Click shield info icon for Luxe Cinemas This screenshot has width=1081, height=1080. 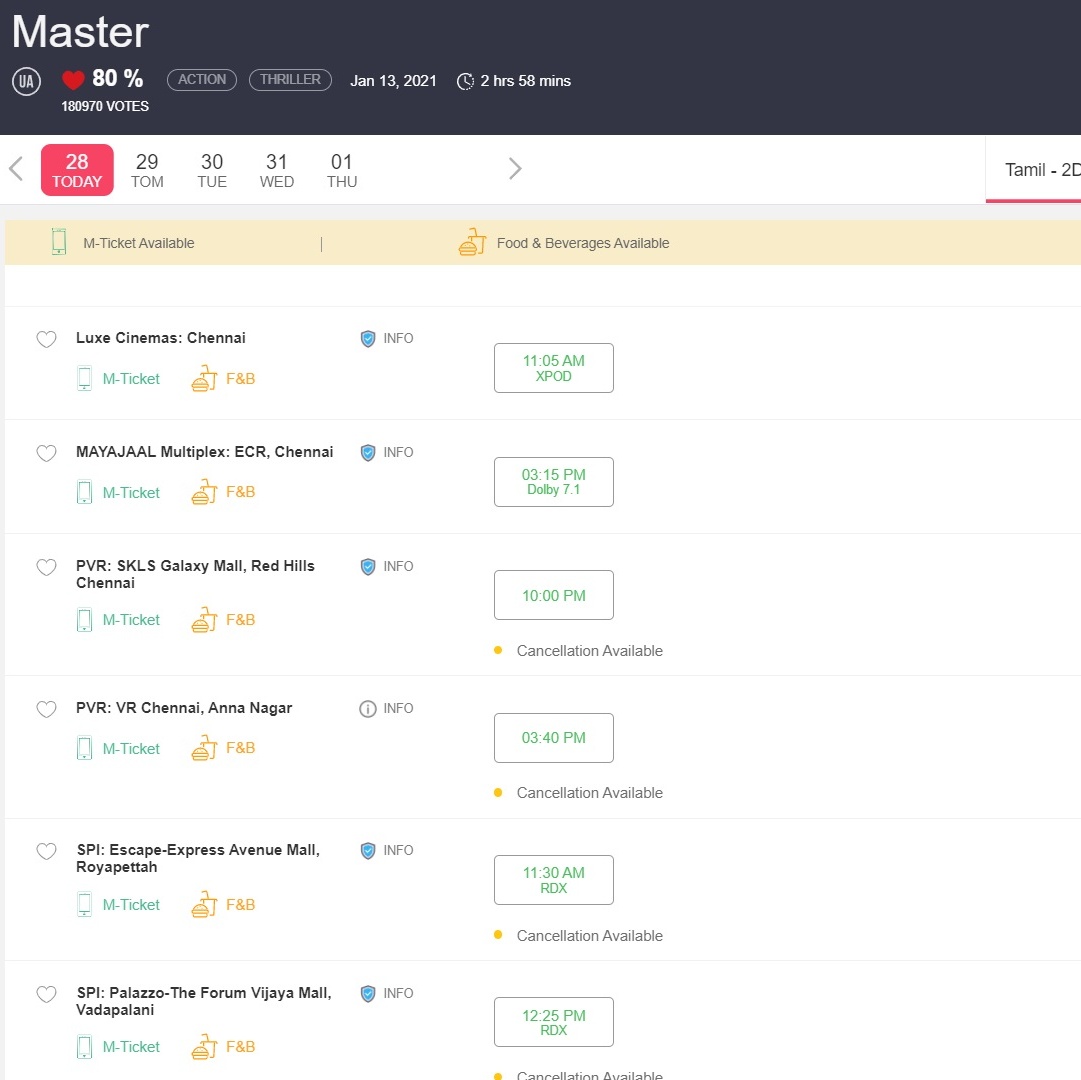(368, 338)
